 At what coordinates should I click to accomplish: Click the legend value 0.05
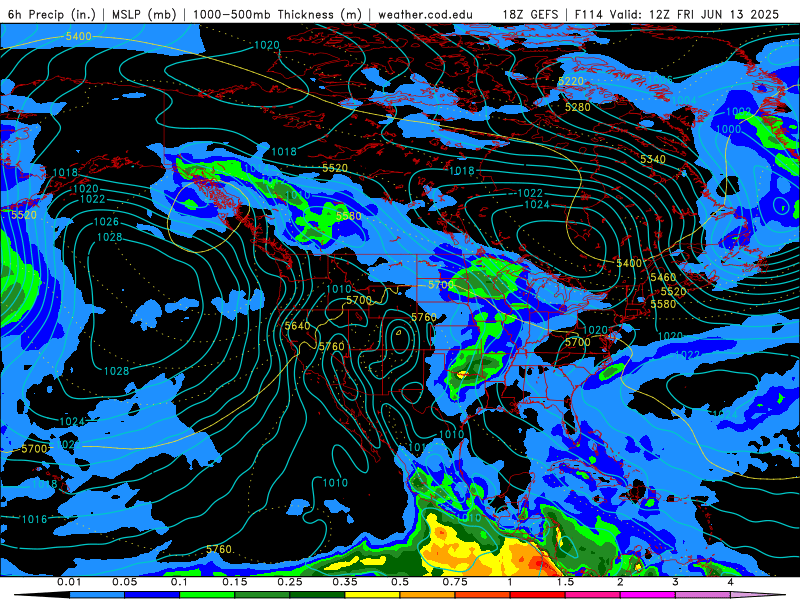click(124, 582)
